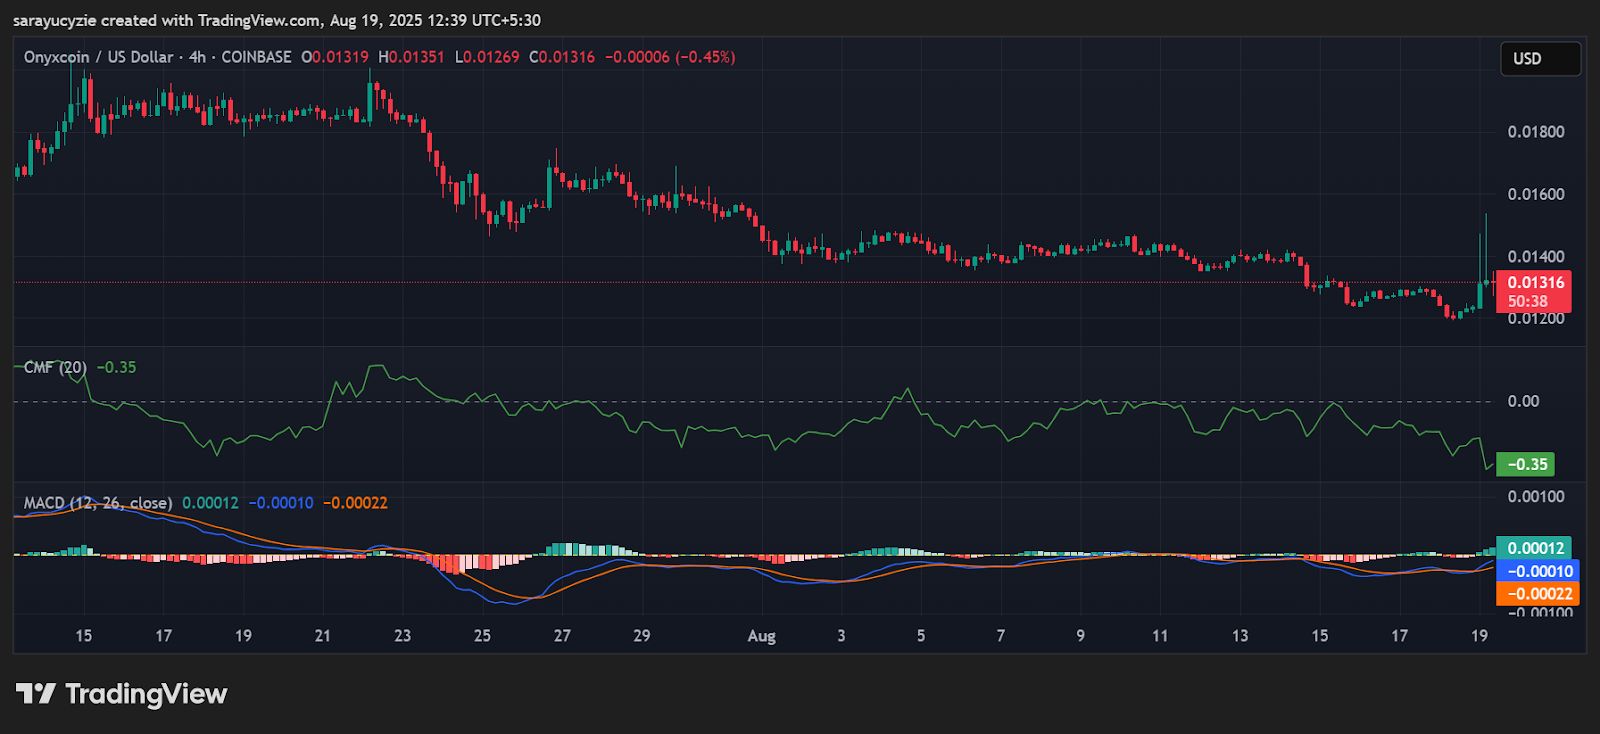The width and height of the screenshot is (1600, 734).
Task: Click the teal MACD axis tag 0.00012
Action: [1533, 548]
